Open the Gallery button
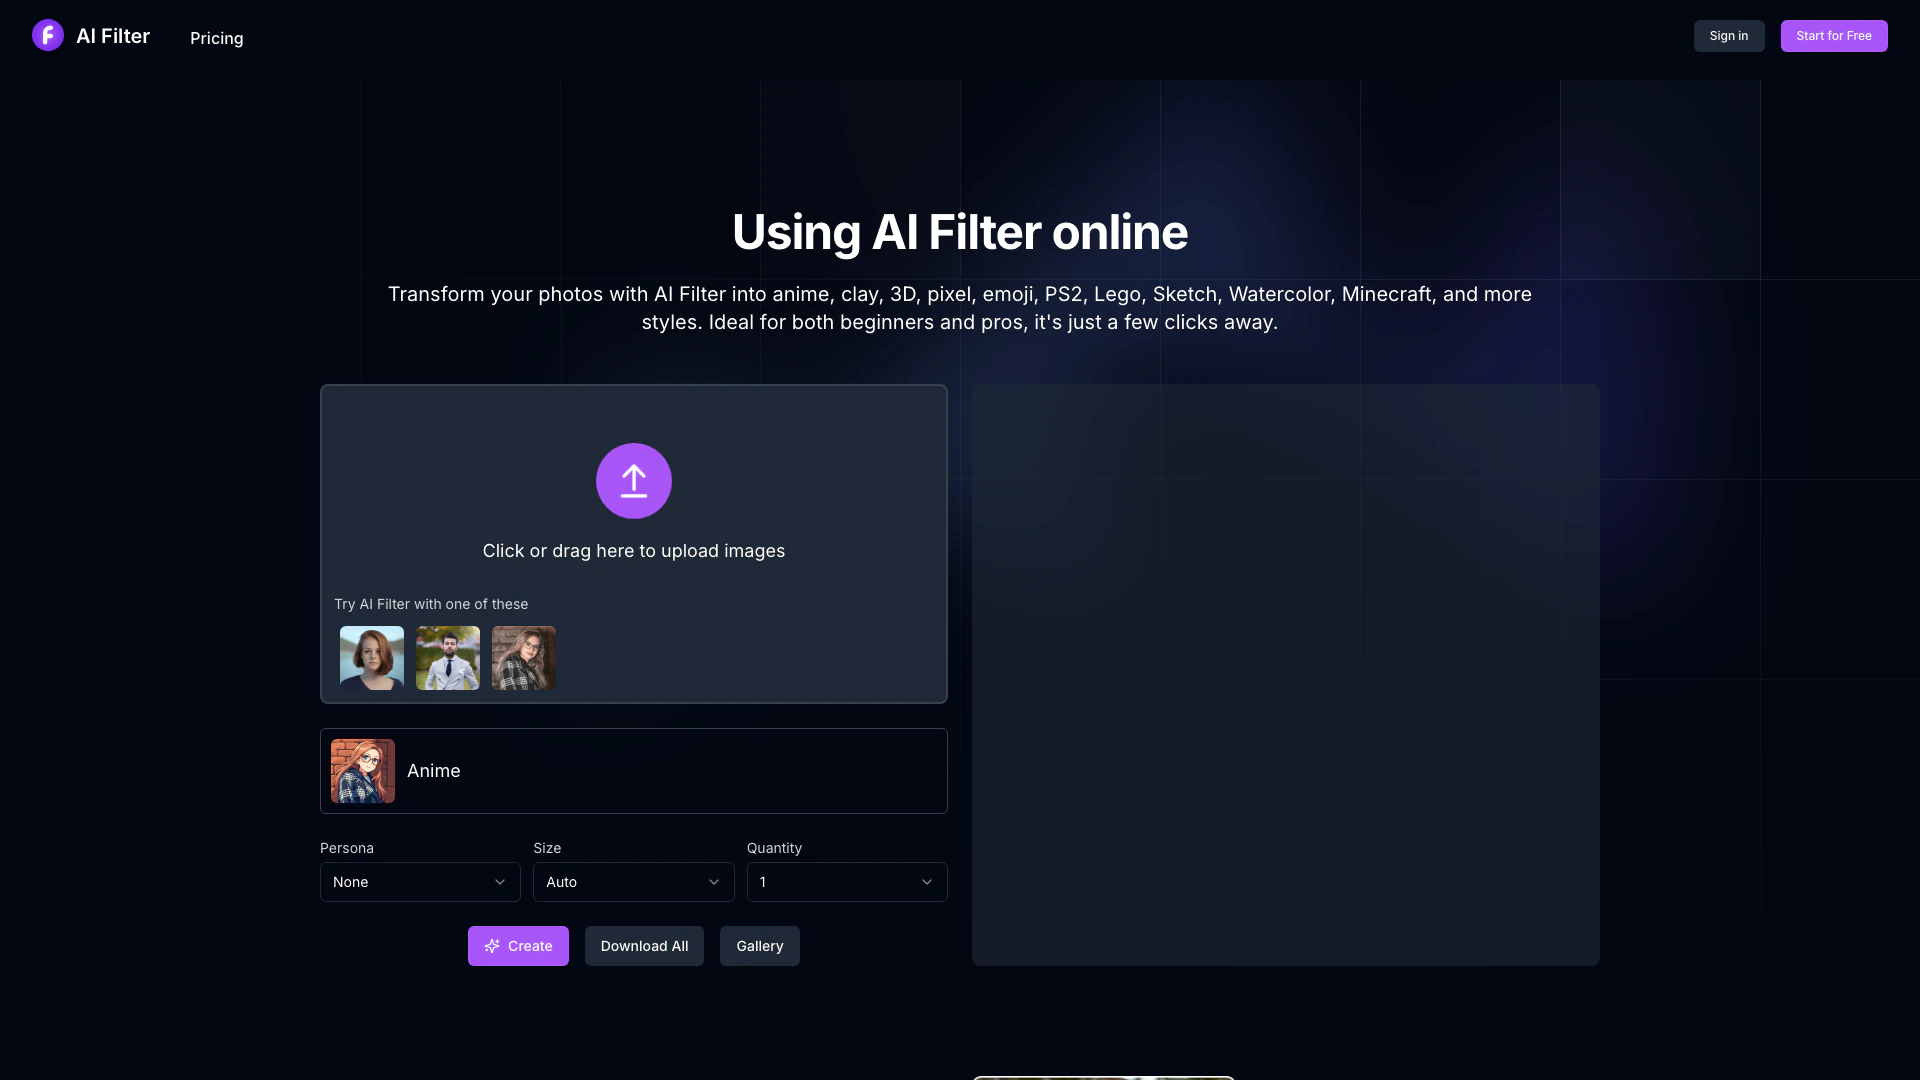 point(760,946)
